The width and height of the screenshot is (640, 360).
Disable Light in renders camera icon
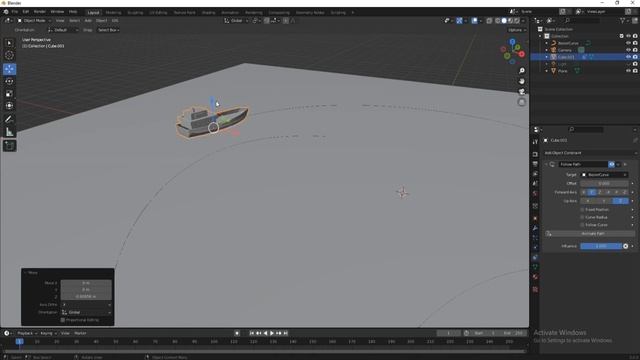pos(635,64)
